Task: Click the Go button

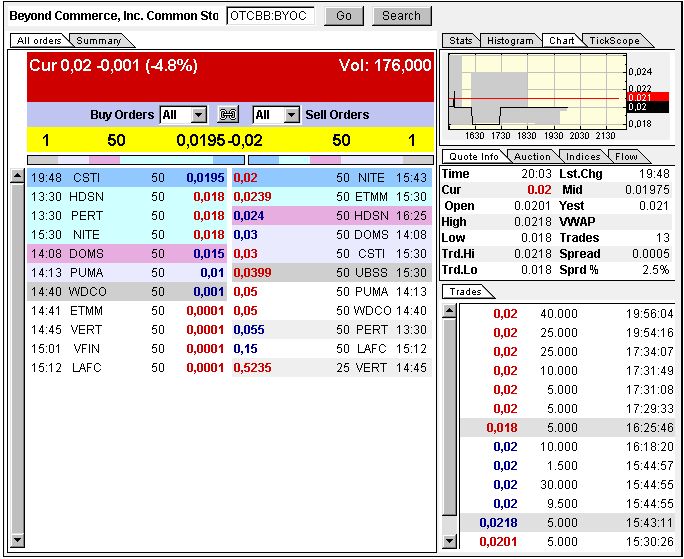Action: point(344,16)
